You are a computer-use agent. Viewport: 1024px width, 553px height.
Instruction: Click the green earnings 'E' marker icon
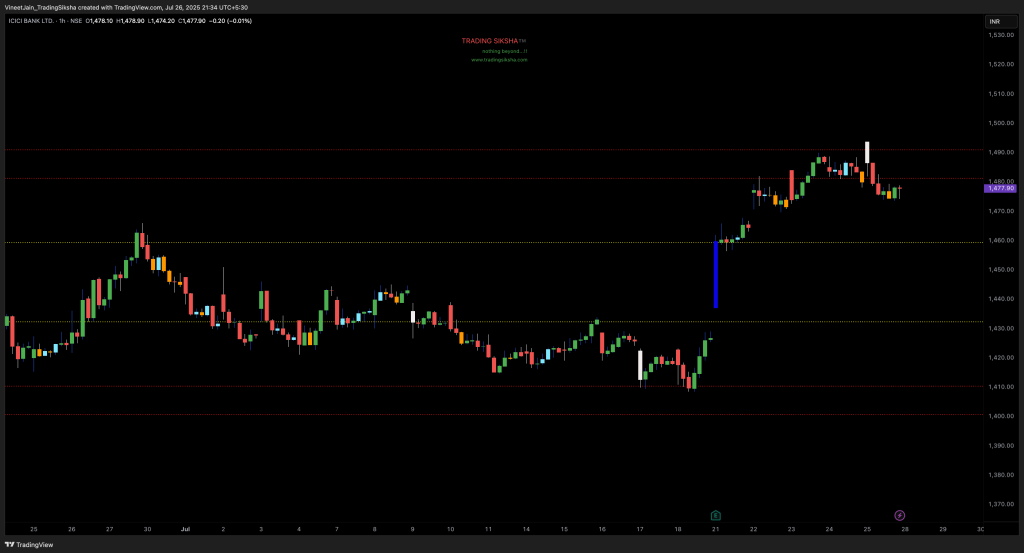715,514
